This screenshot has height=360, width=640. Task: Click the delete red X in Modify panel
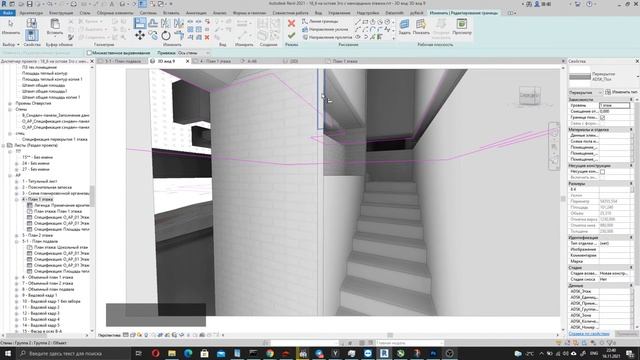pos(207,37)
